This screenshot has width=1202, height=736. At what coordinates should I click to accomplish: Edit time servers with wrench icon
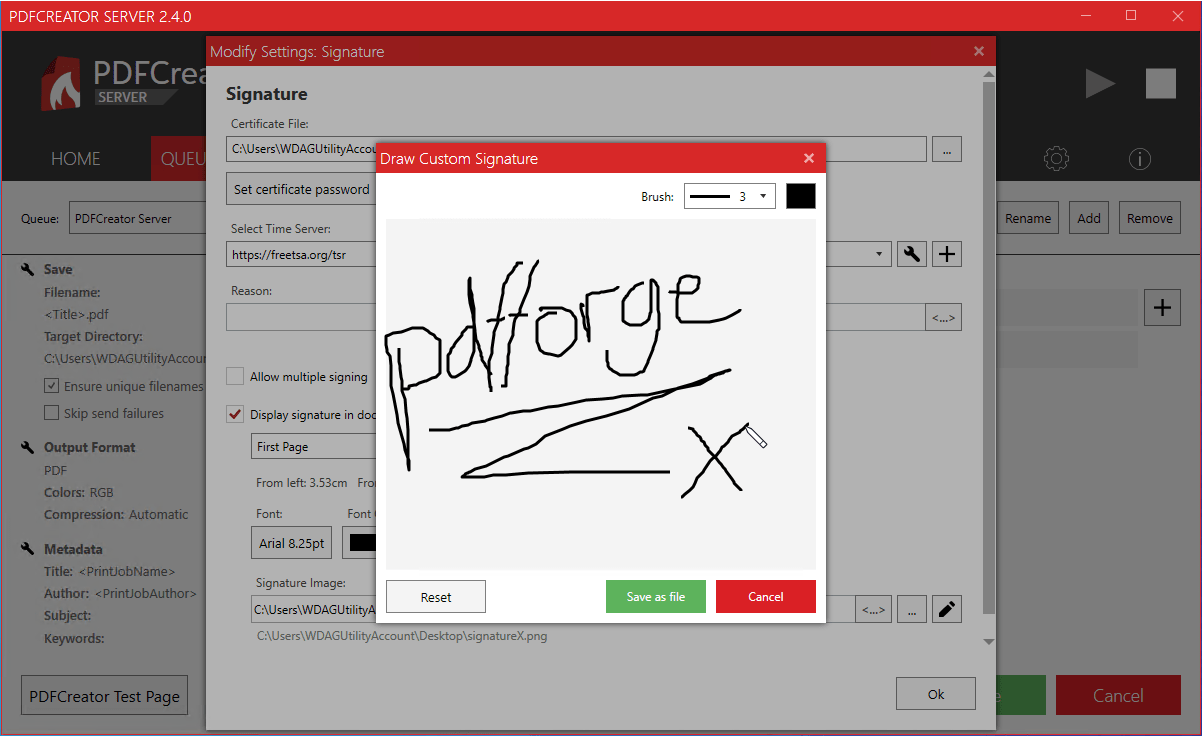pyautogui.click(x=911, y=254)
